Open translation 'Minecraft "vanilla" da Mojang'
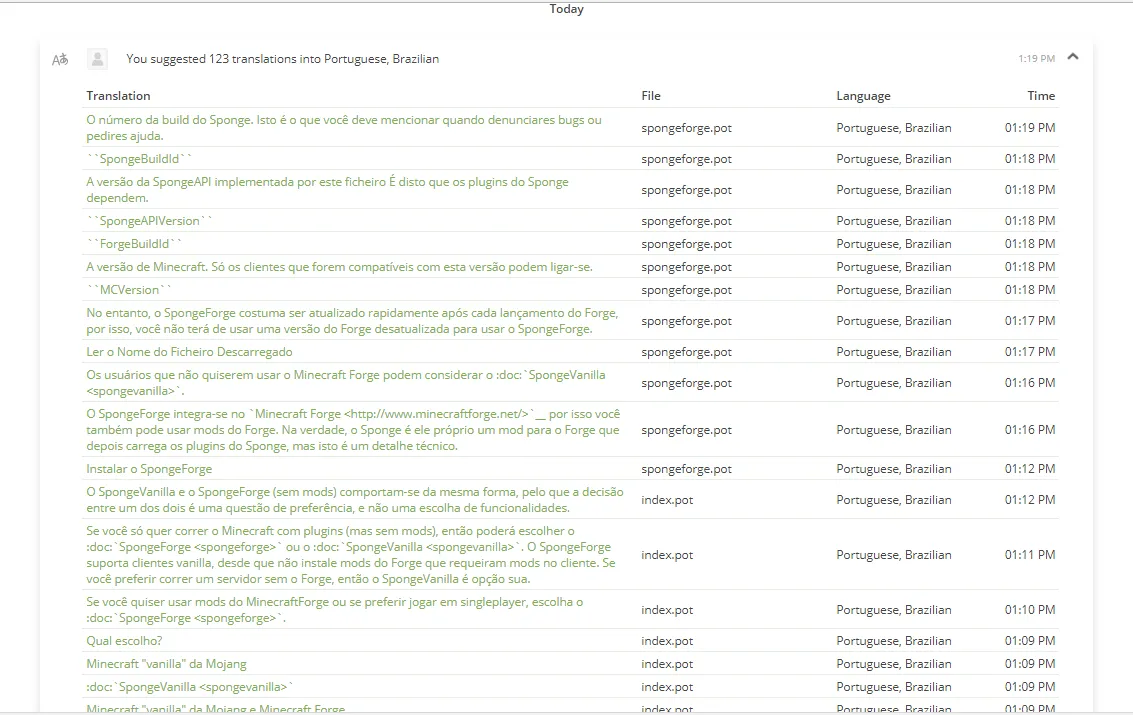 tap(166, 664)
